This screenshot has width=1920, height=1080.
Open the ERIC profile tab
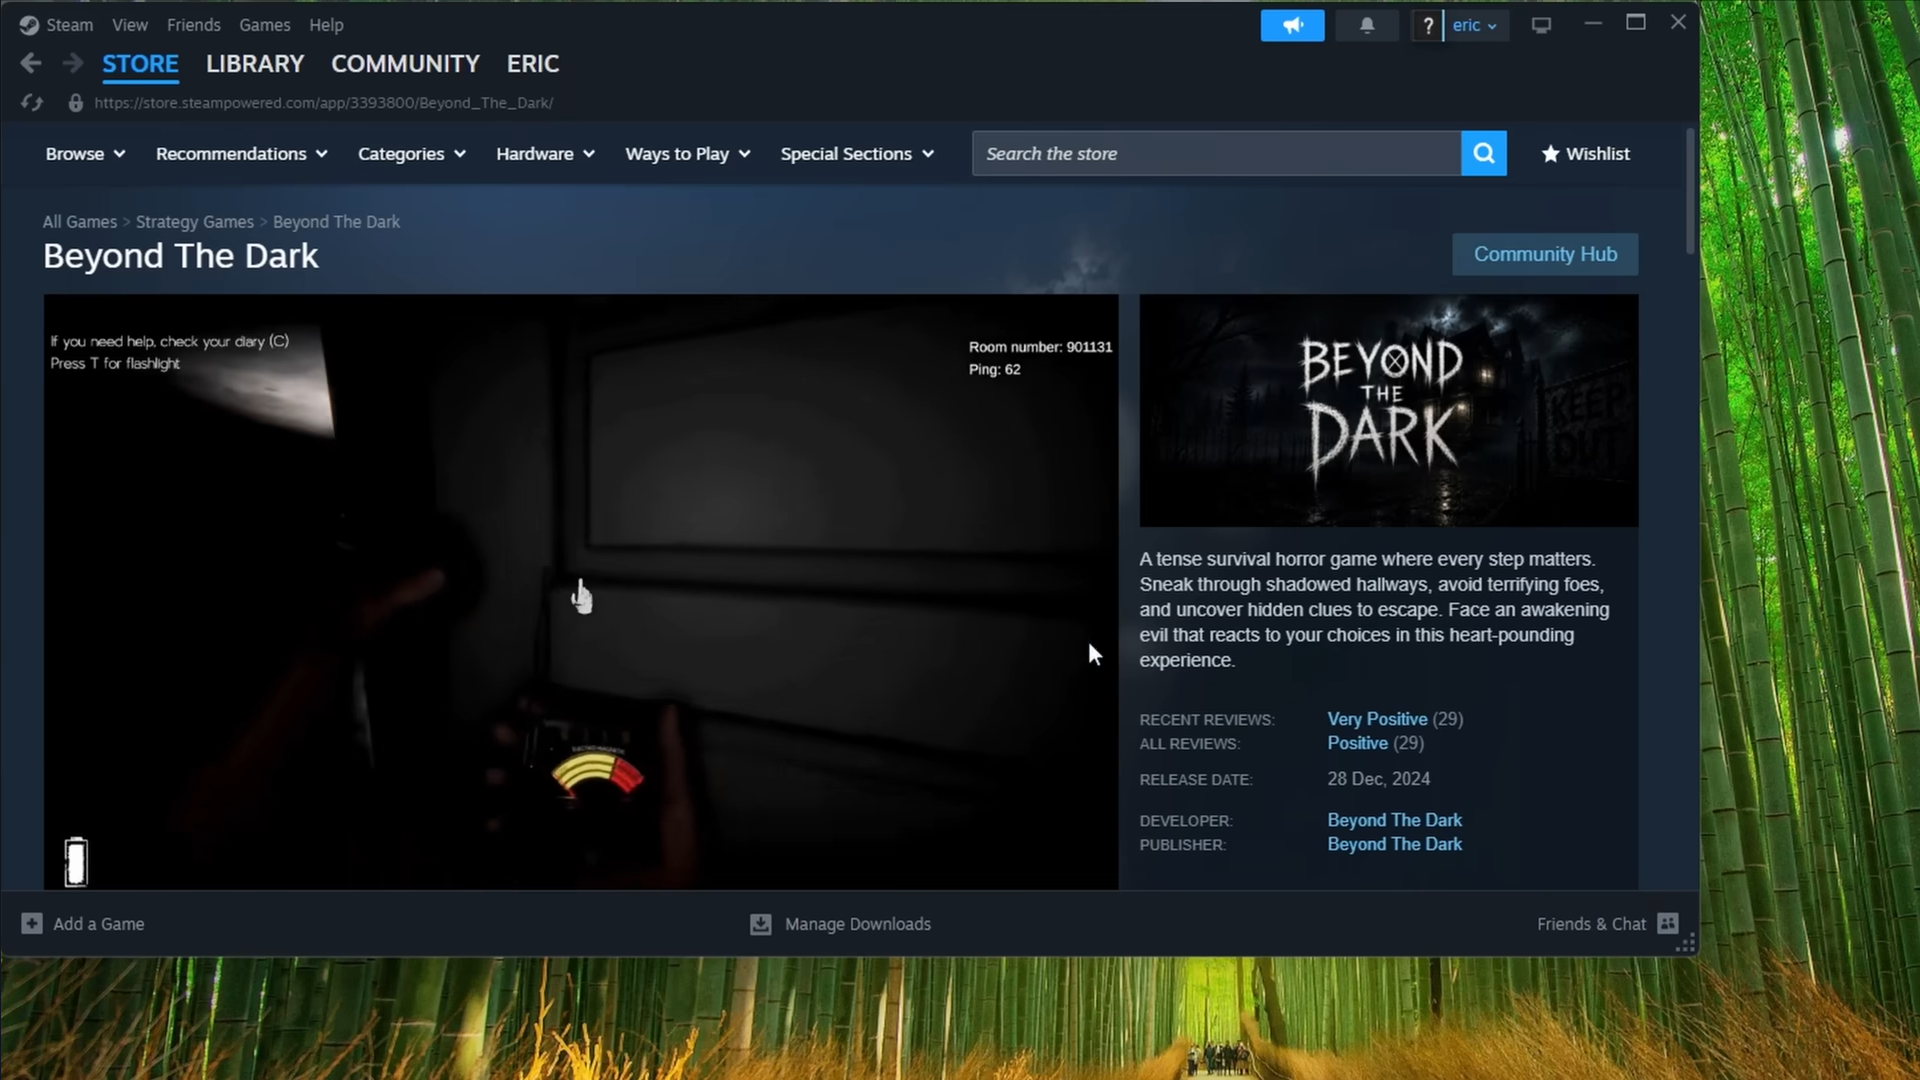pos(532,64)
